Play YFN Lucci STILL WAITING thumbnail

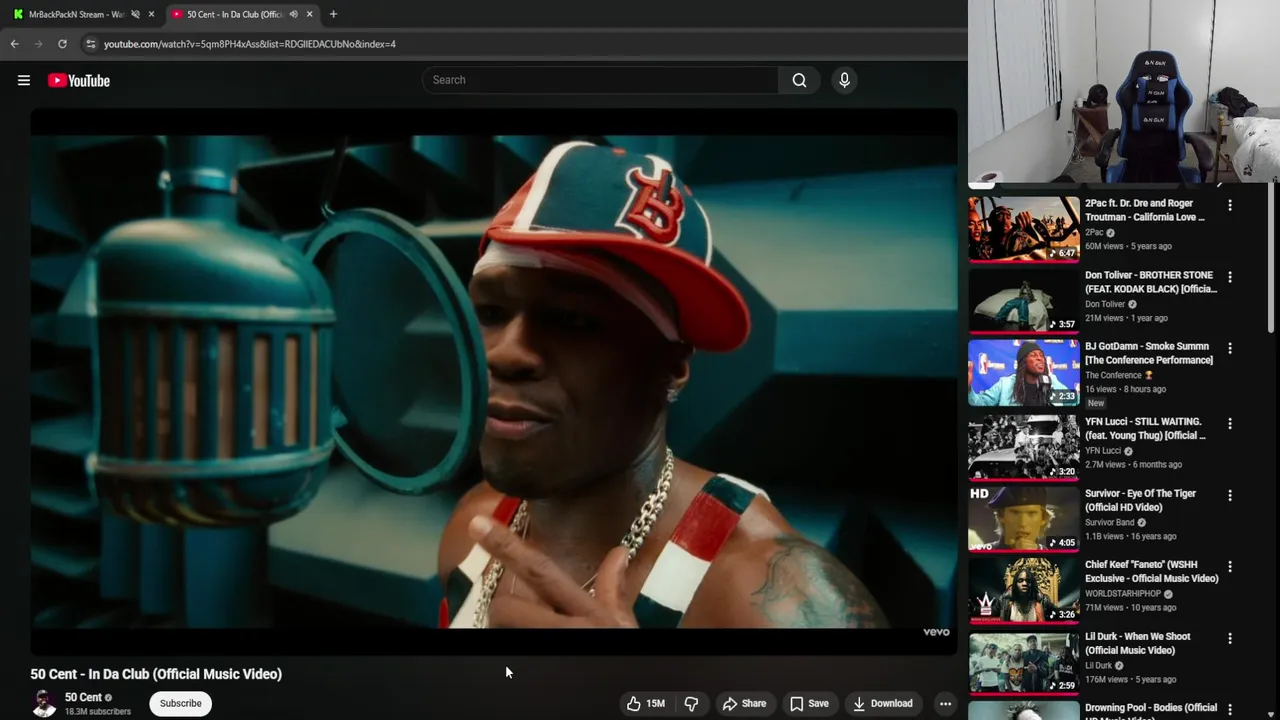1024,447
